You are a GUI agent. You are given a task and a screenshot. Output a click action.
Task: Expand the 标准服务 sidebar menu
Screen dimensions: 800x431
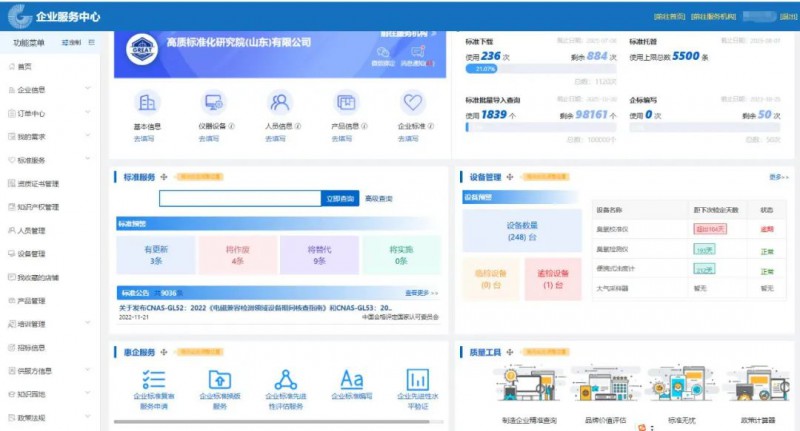point(50,160)
